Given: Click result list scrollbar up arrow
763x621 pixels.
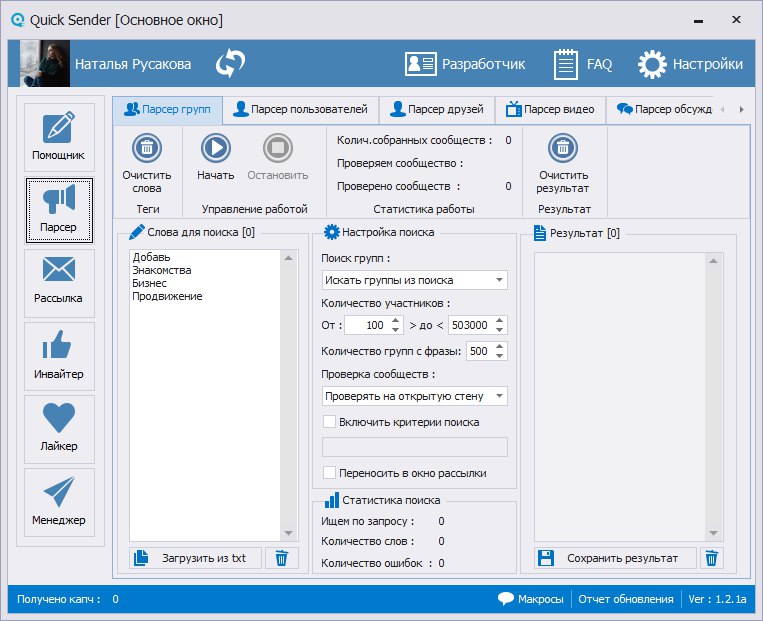Looking at the screenshot, I should coord(713,261).
